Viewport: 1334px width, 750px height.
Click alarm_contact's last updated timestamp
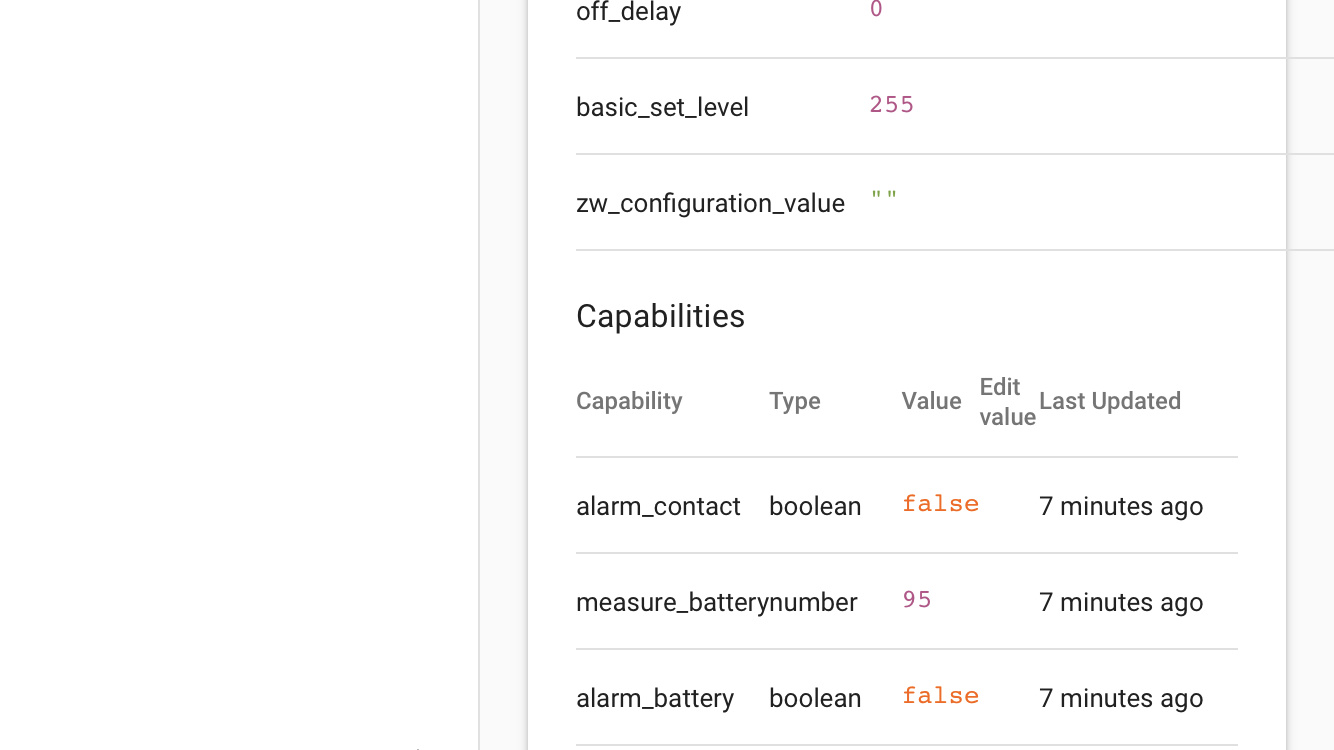pos(1120,506)
